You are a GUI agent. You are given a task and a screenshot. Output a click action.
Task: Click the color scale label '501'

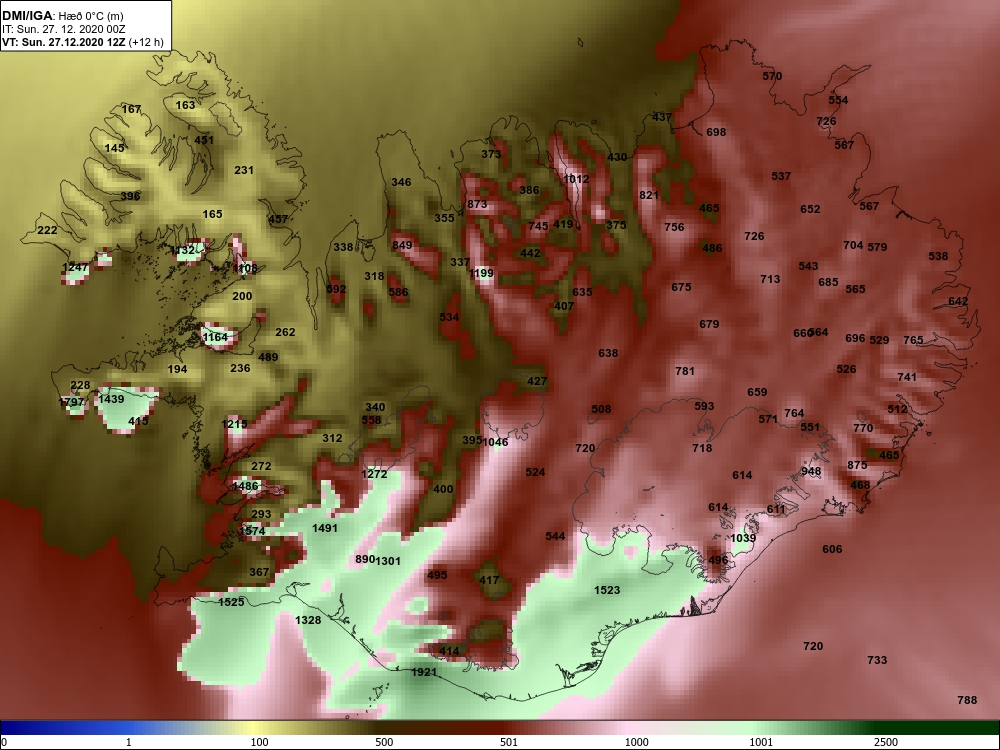509,742
